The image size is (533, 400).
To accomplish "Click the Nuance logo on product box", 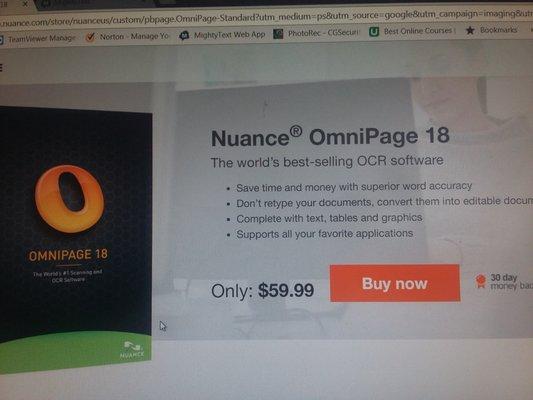I will click(x=132, y=350).
